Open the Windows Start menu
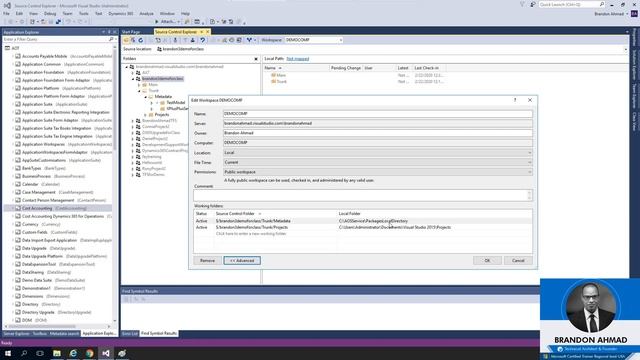The image size is (640, 360). coord(7,353)
